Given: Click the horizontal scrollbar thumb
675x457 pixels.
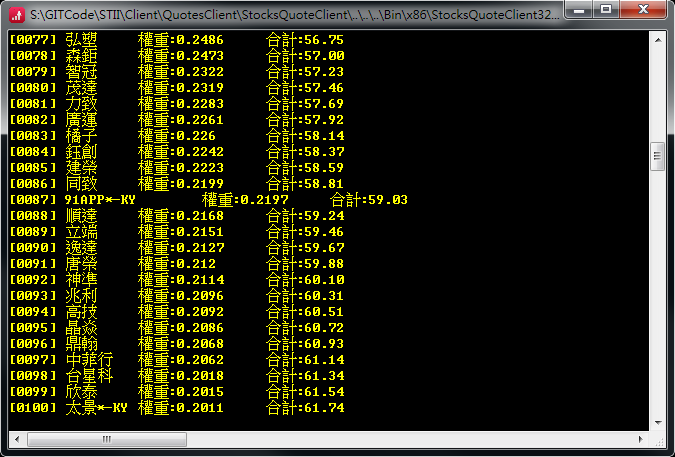Looking at the screenshot, I should click(107, 439).
